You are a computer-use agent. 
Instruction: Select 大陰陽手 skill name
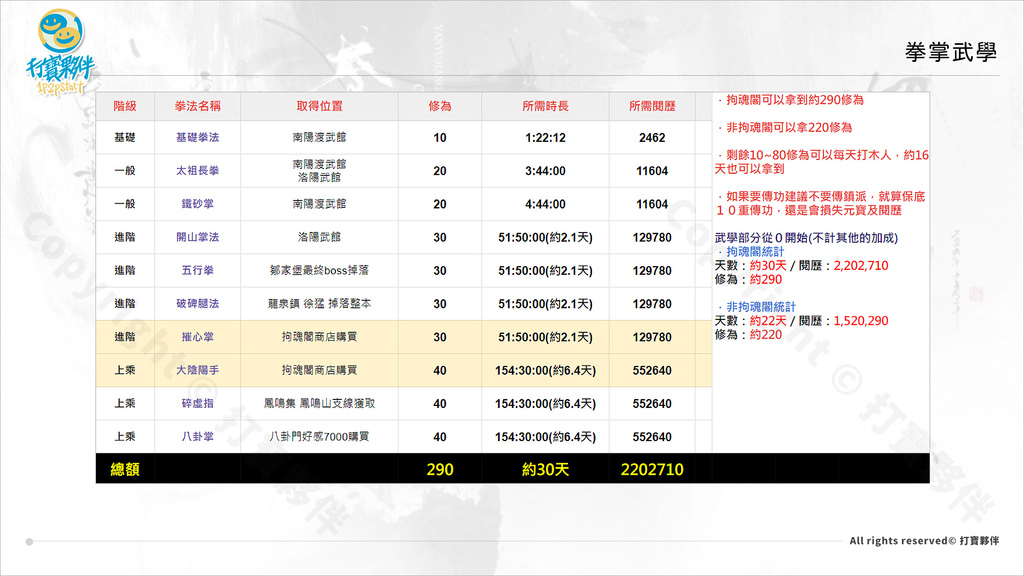pyautogui.click(x=197, y=370)
